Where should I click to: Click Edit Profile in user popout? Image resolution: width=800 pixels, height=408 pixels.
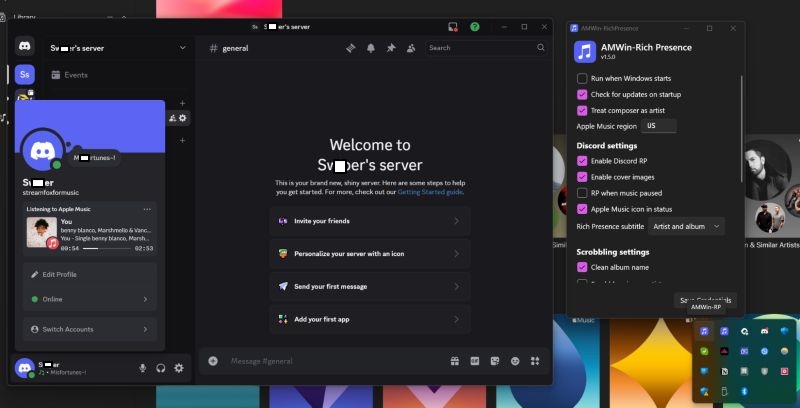[x=90, y=274]
